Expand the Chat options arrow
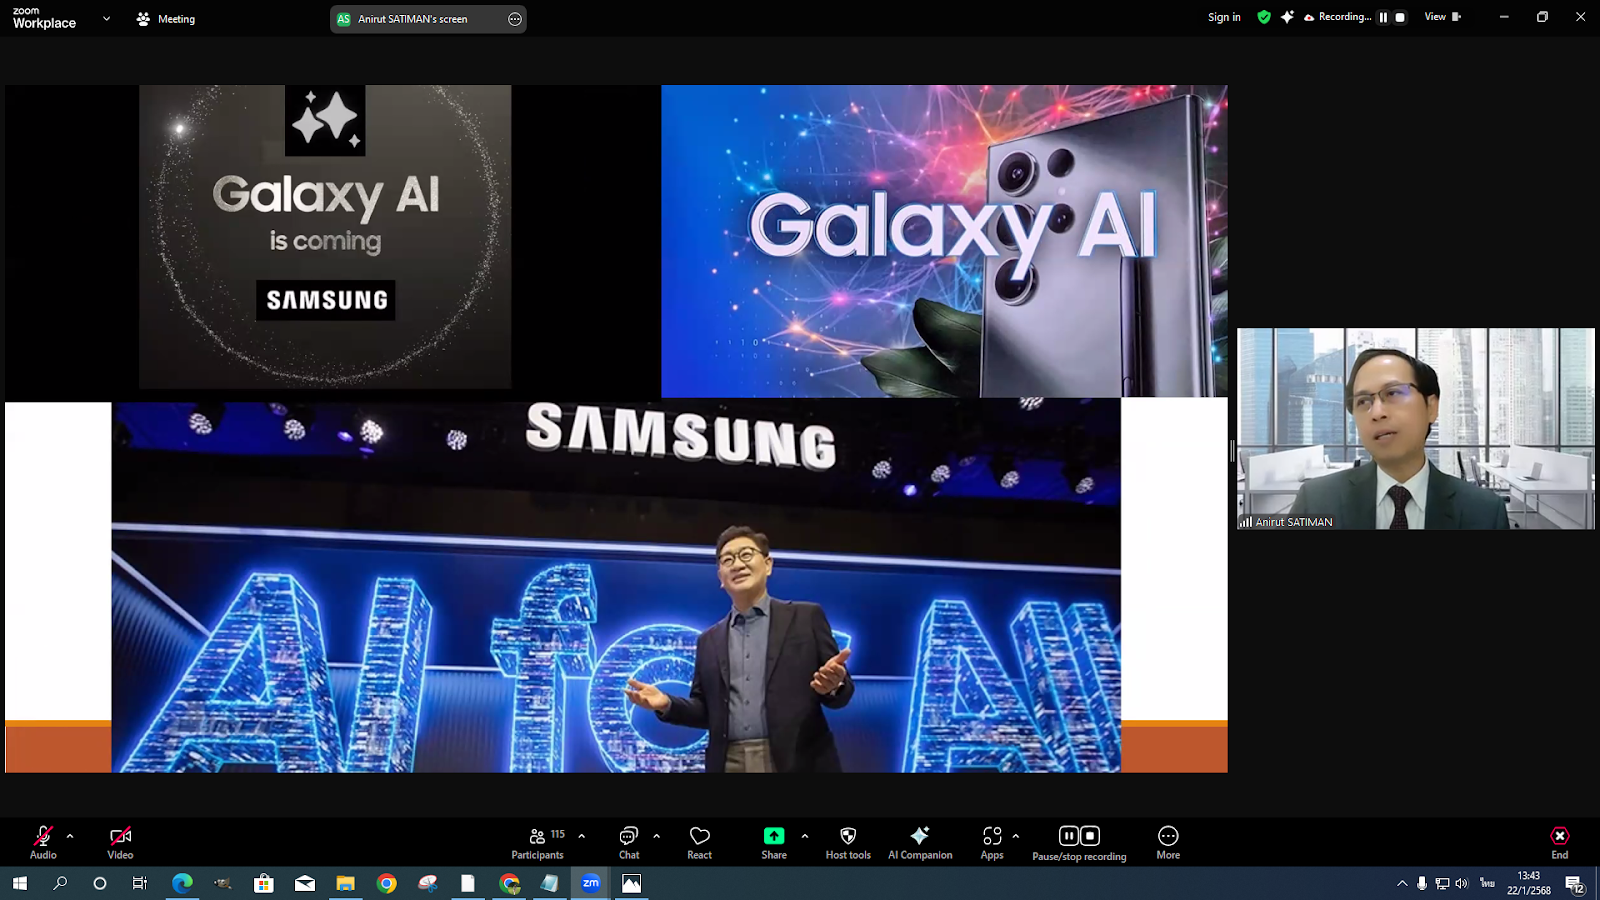 (657, 836)
